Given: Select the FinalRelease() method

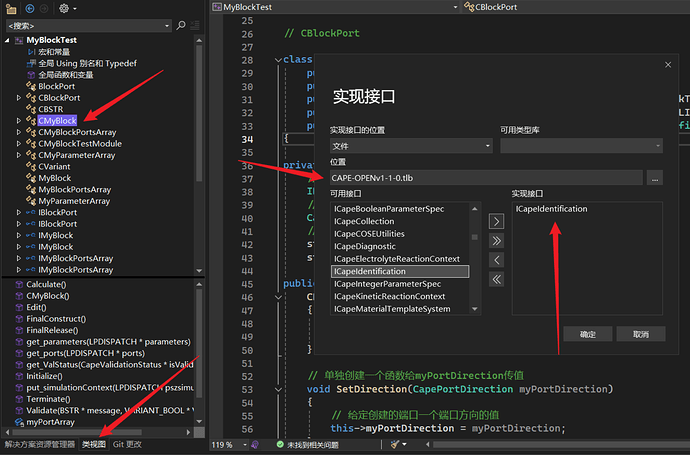Looking at the screenshot, I should tap(52, 330).
